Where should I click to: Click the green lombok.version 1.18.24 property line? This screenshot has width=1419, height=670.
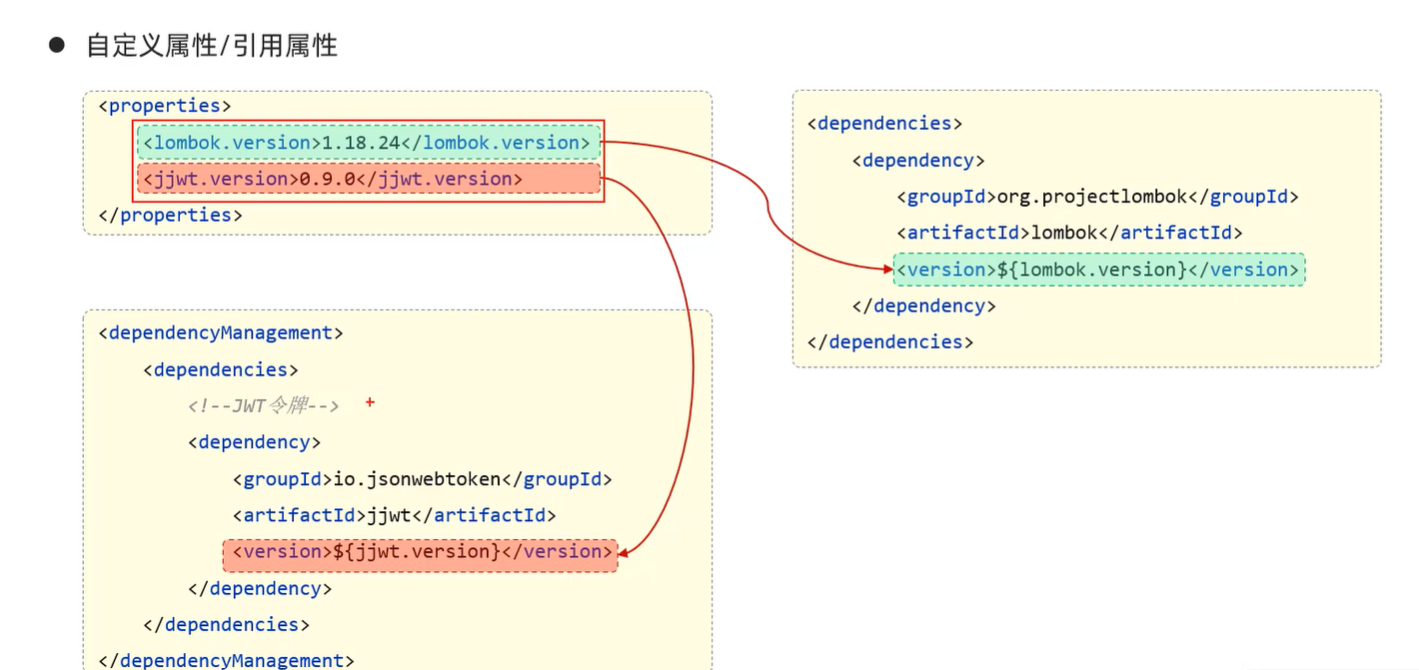pyautogui.click(x=368, y=143)
